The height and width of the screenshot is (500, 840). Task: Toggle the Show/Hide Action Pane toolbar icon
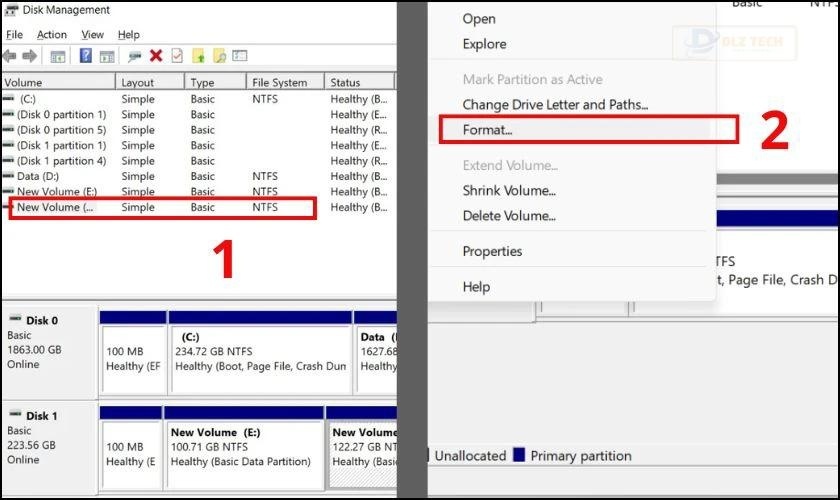(107, 56)
